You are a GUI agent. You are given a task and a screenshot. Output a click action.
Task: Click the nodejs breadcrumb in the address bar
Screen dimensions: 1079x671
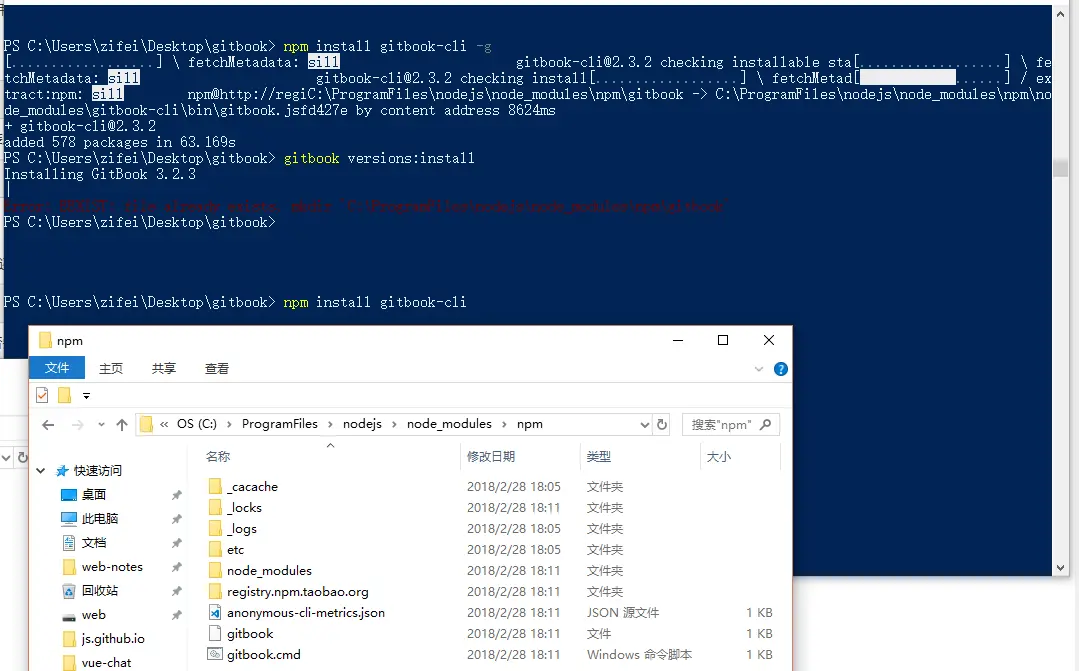click(362, 424)
